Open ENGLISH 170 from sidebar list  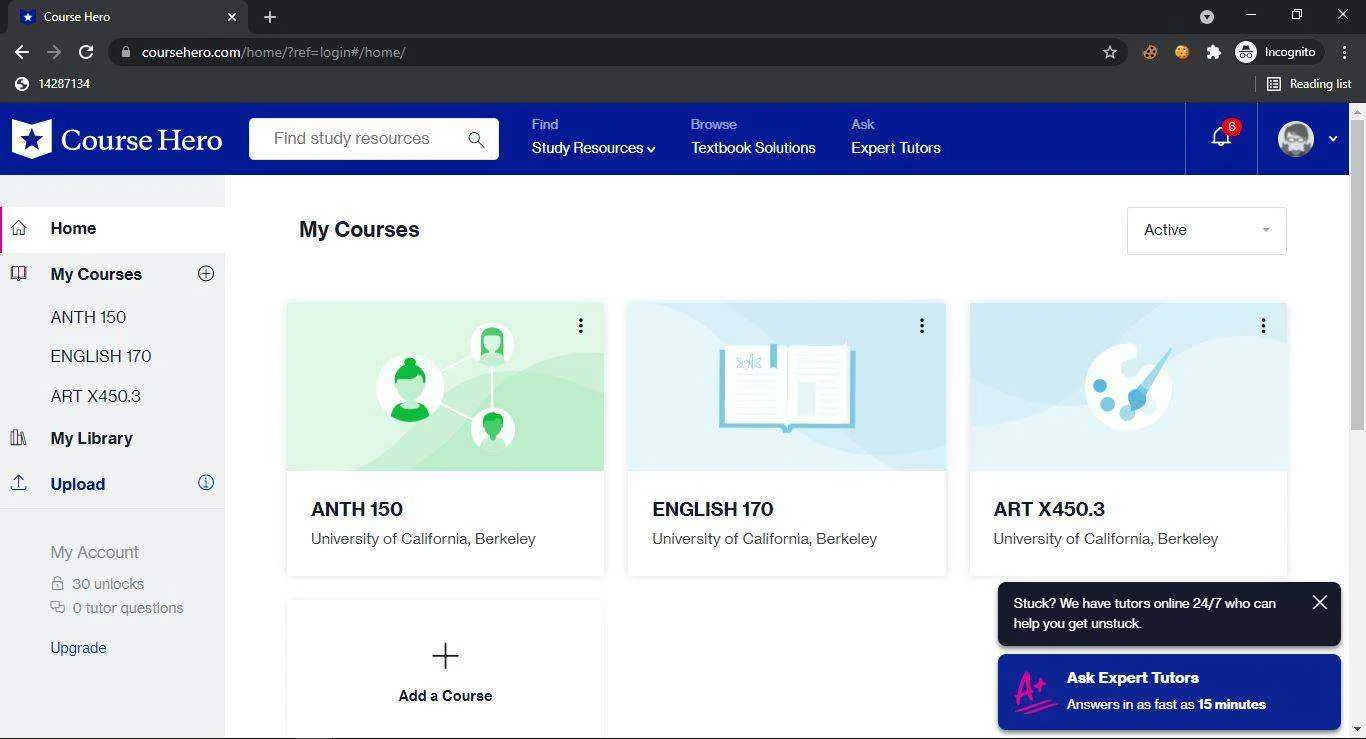tap(101, 356)
